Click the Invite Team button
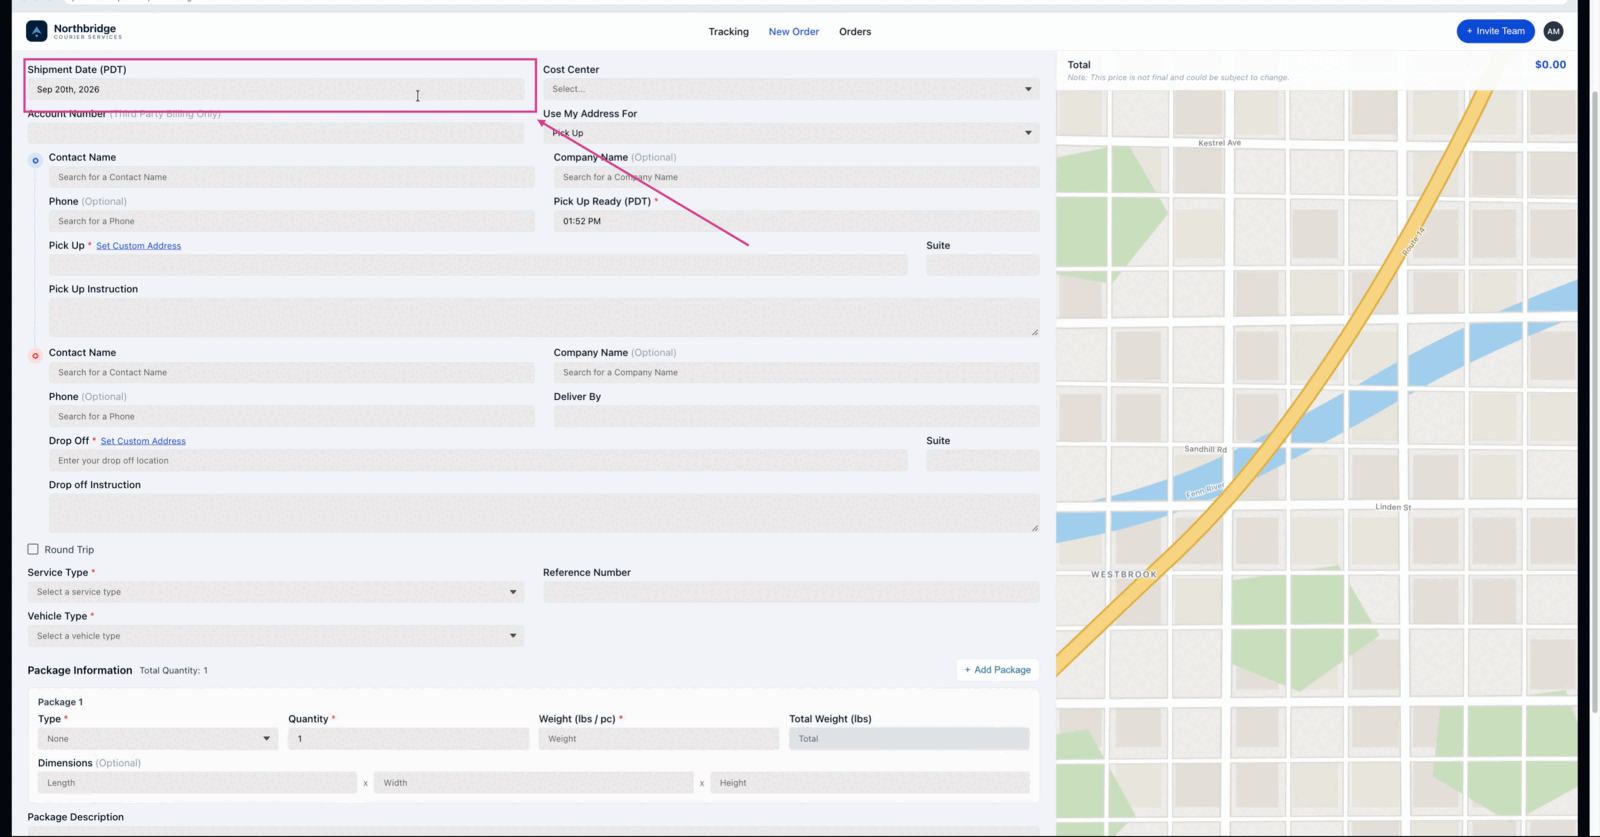The height and width of the screenshot is (837, 1600). (x=1496, y=31)
